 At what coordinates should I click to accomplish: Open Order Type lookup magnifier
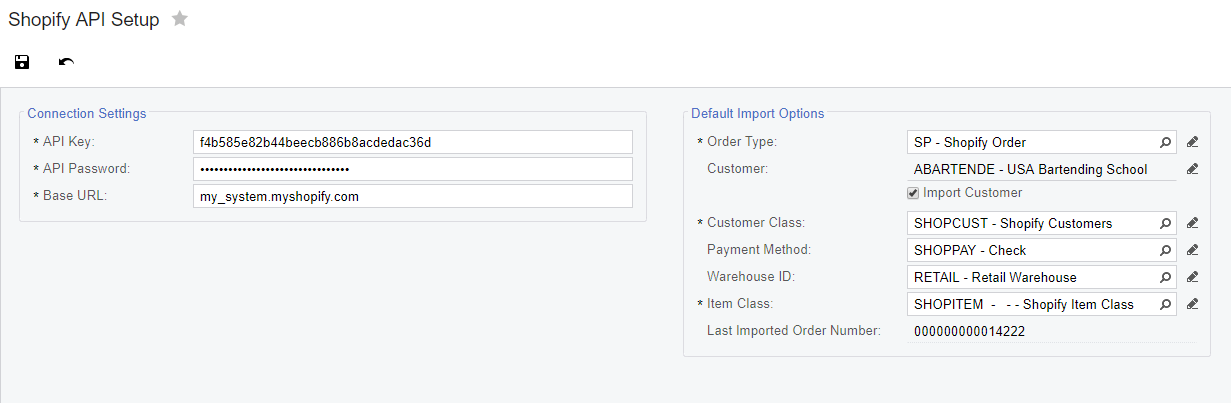point(1166,142)
